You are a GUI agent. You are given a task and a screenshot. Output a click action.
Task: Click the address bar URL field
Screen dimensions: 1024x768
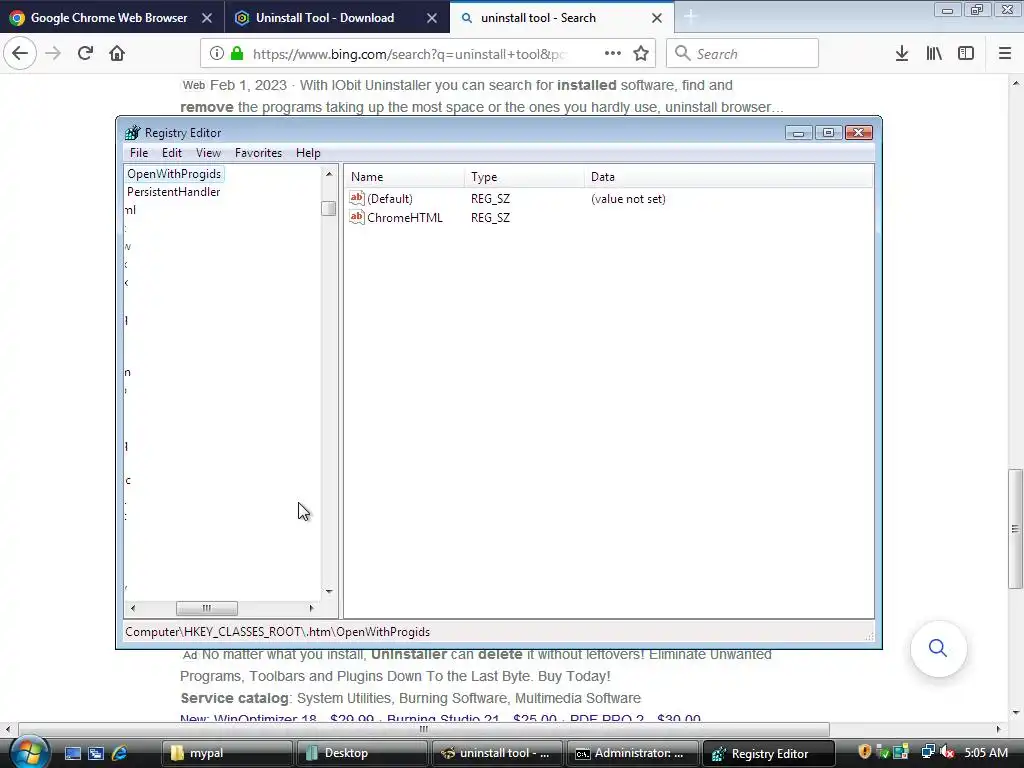[x=411, y=54]
